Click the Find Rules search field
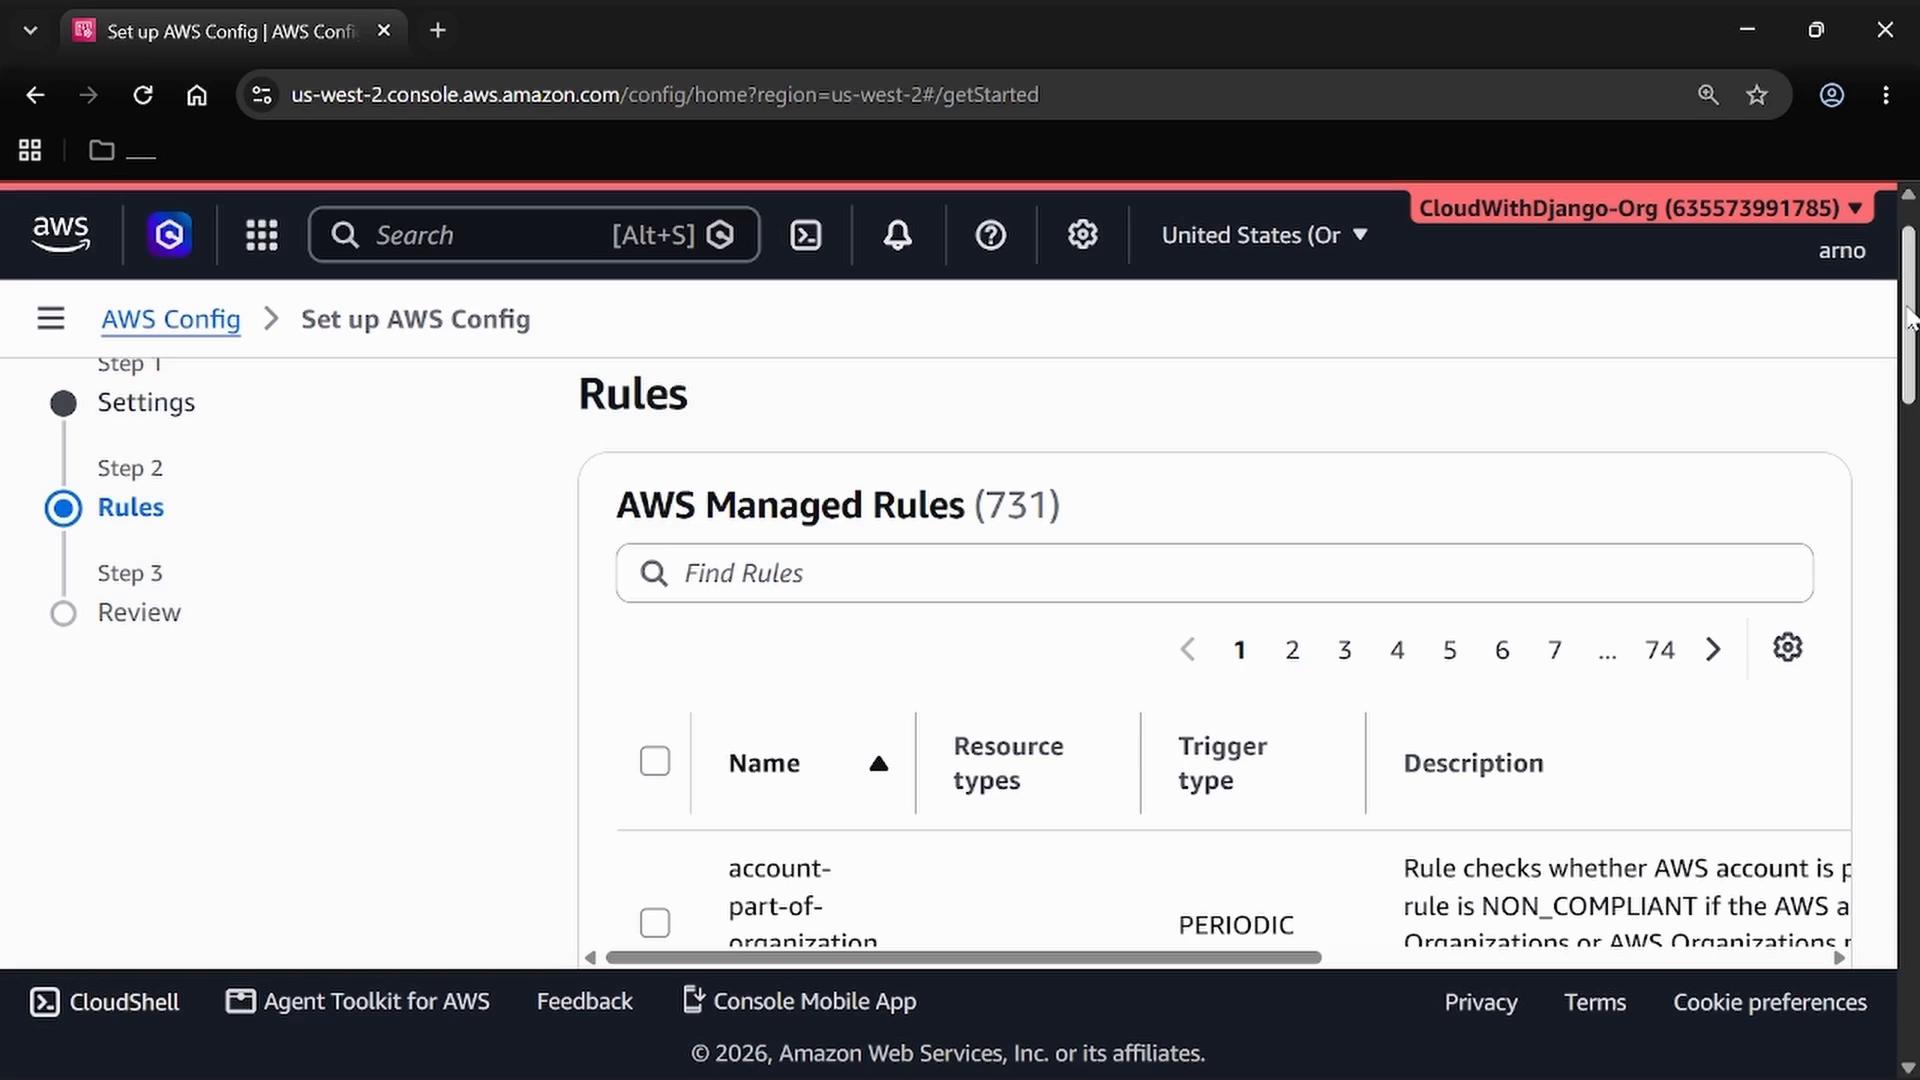Viewport: 1920px width, 1080px height. point(1215,573)
